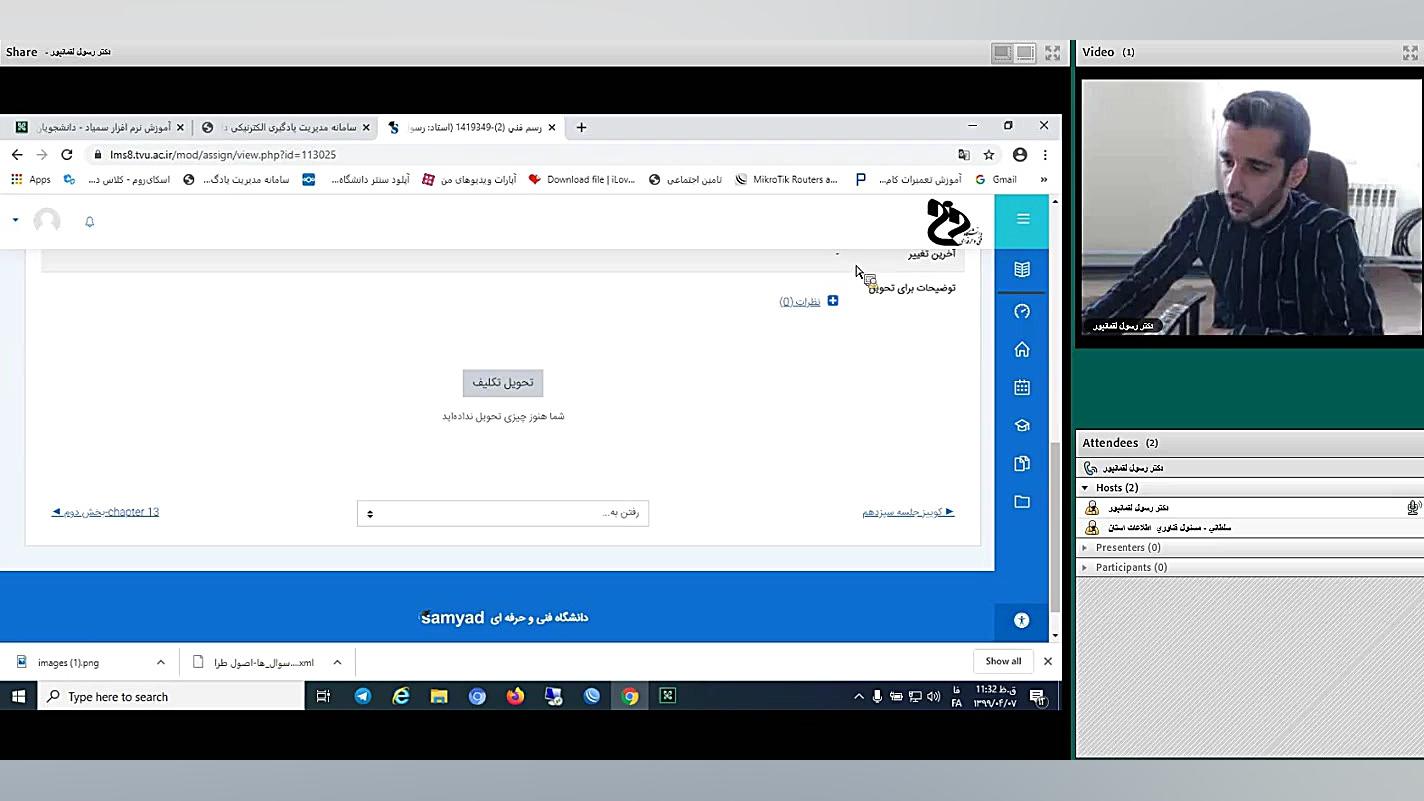Screen dimensions: 1424x801
Task: Open the book icon in the blue sidebar
Action: [1022, 269]
